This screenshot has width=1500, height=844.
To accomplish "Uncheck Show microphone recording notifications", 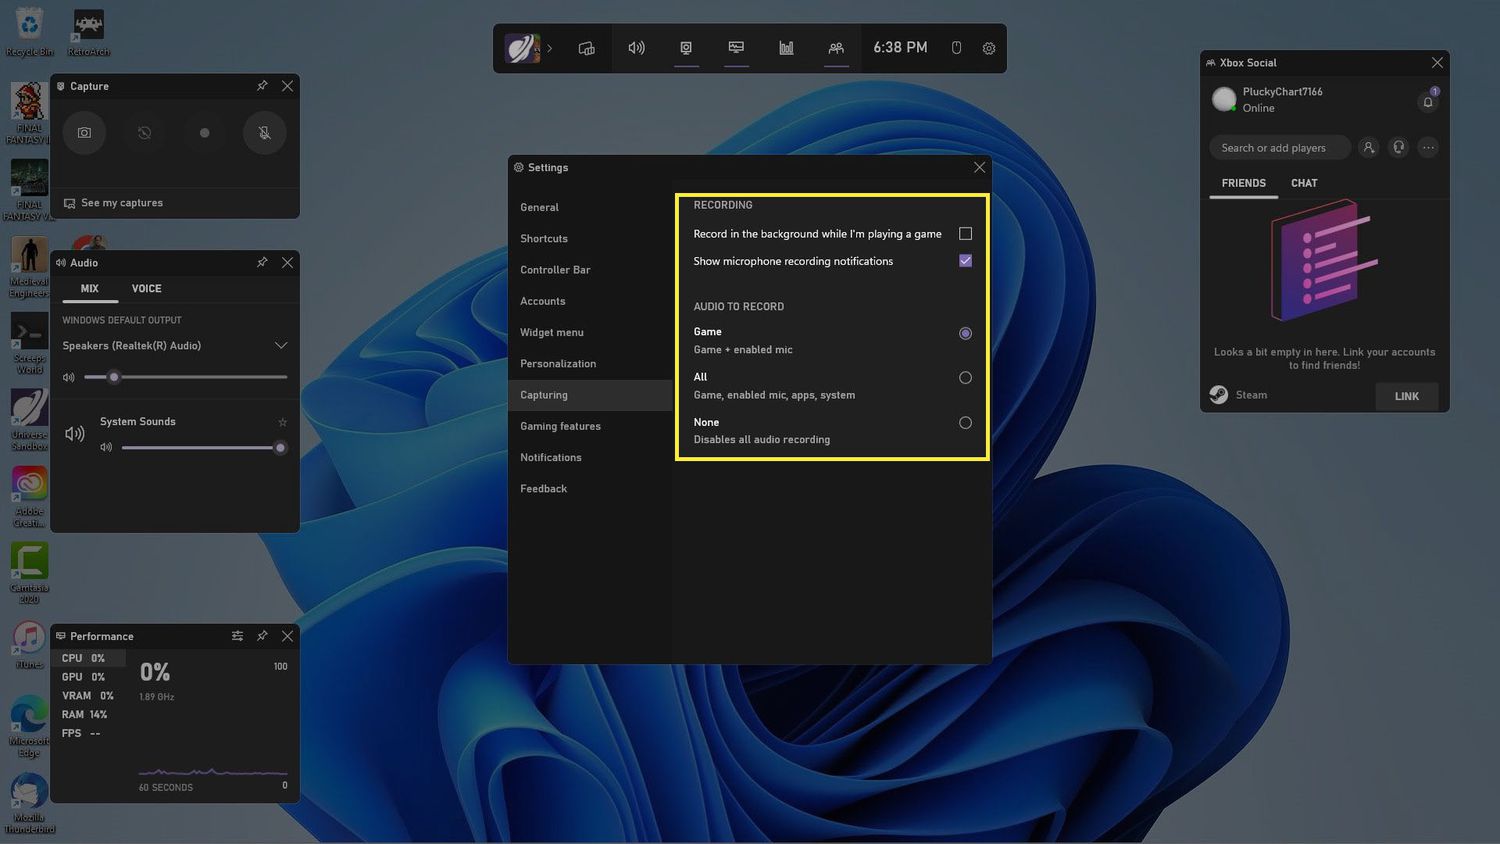I will coord(965,261).
